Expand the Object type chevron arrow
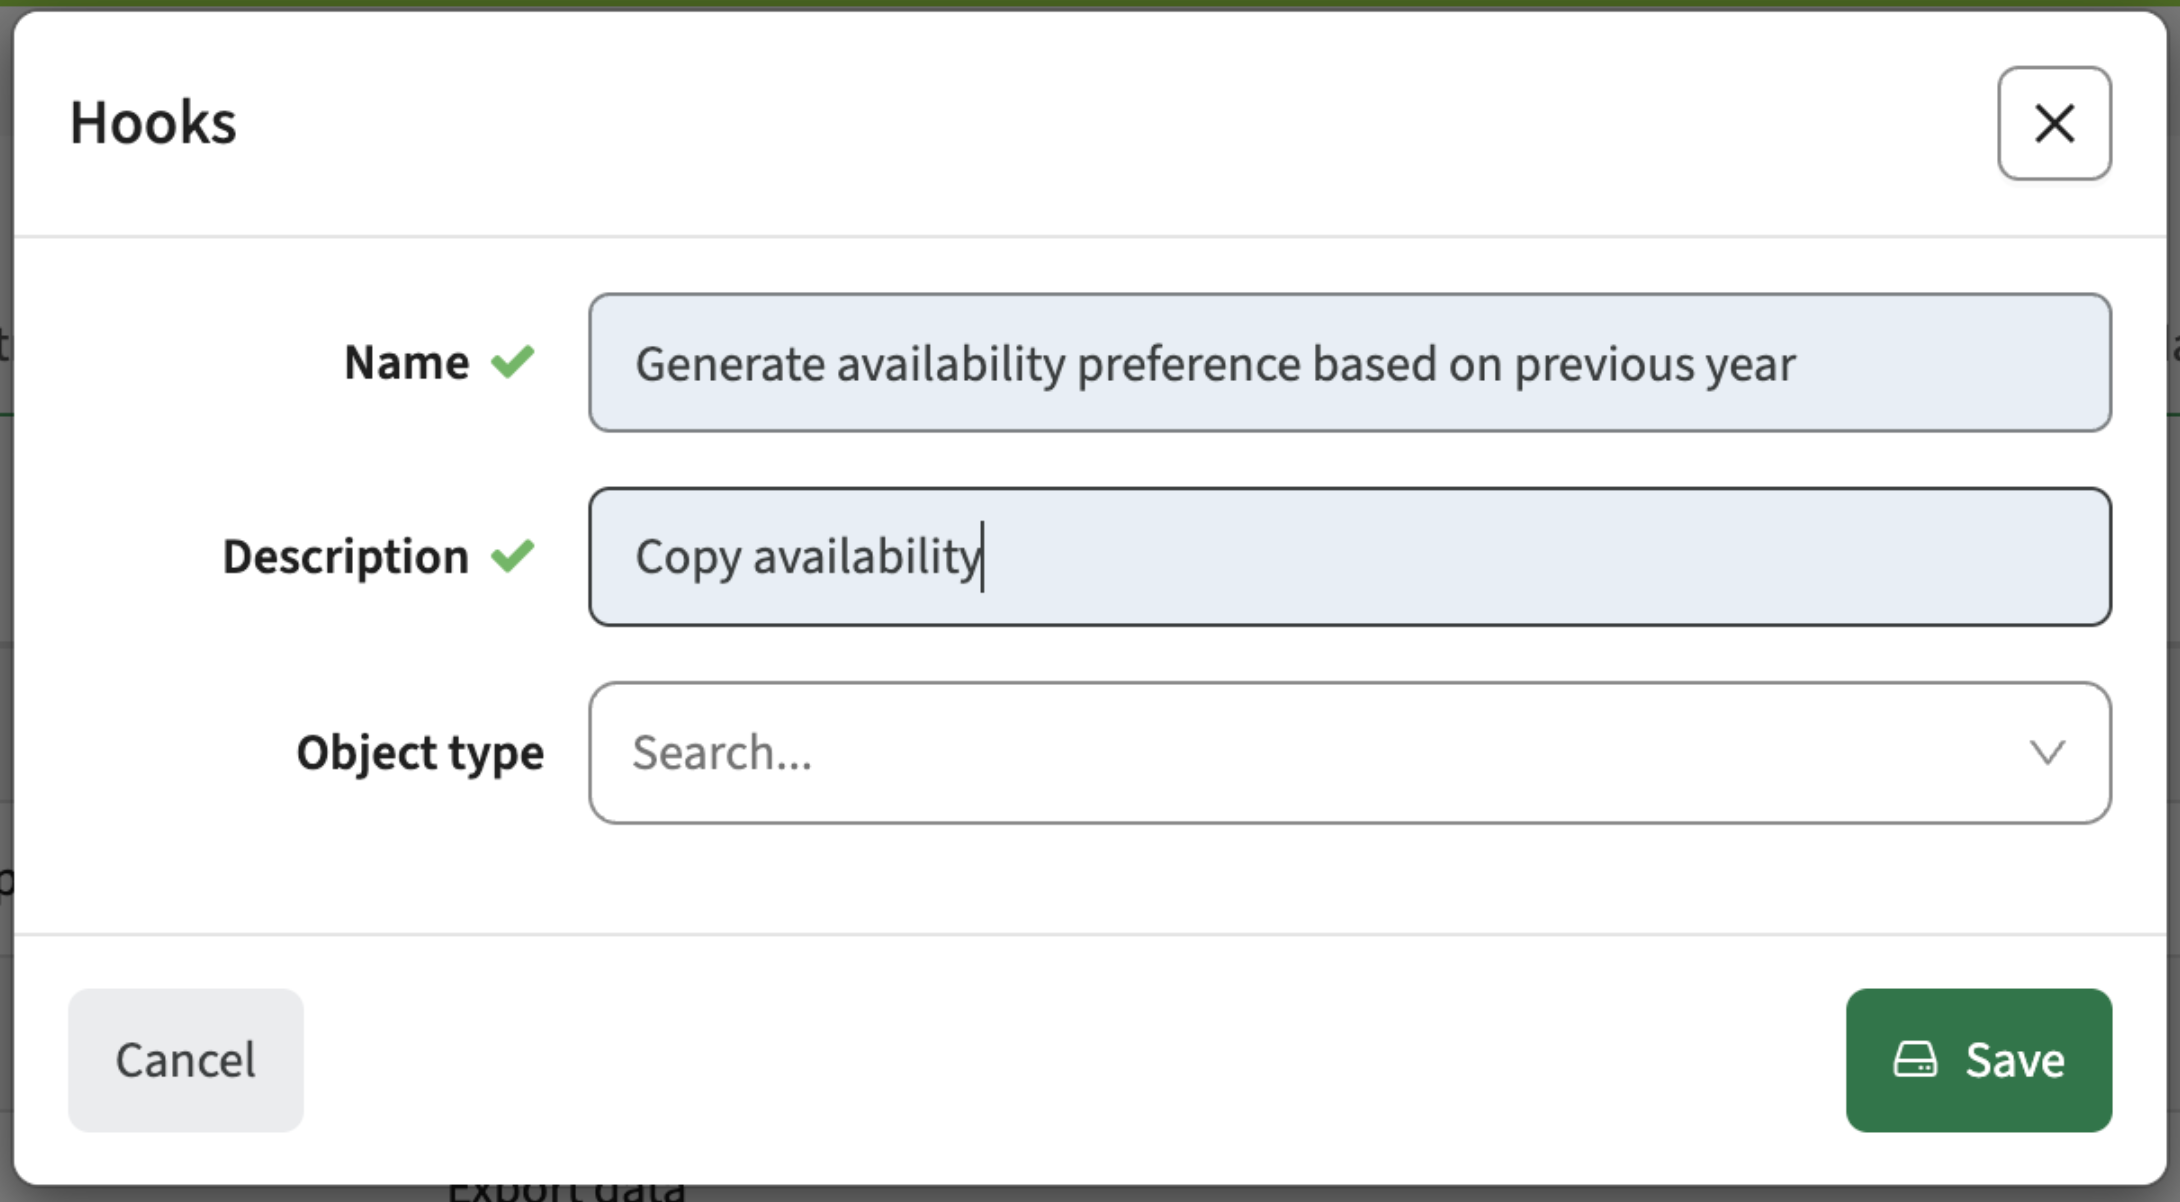This screenshot has width=2180, height=1202. click(x=2047, y=752)
